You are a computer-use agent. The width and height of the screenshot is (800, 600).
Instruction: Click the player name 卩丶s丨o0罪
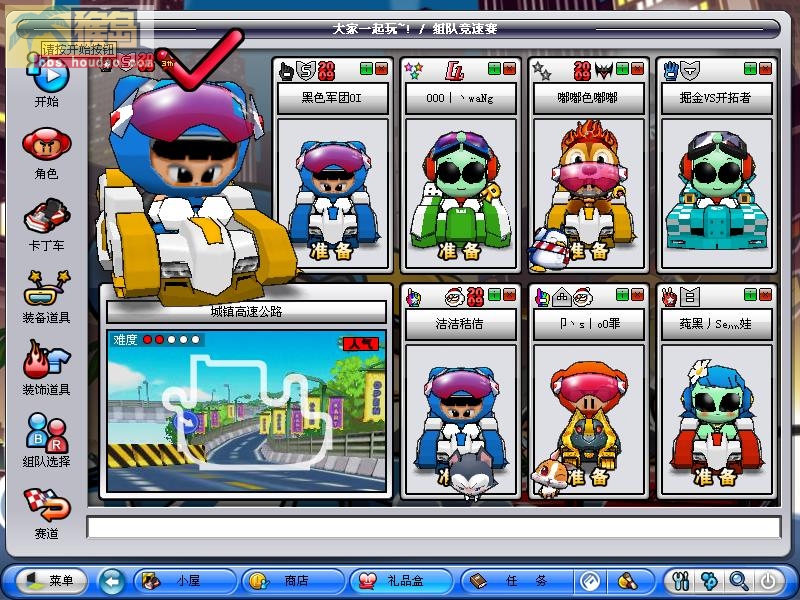588,324
